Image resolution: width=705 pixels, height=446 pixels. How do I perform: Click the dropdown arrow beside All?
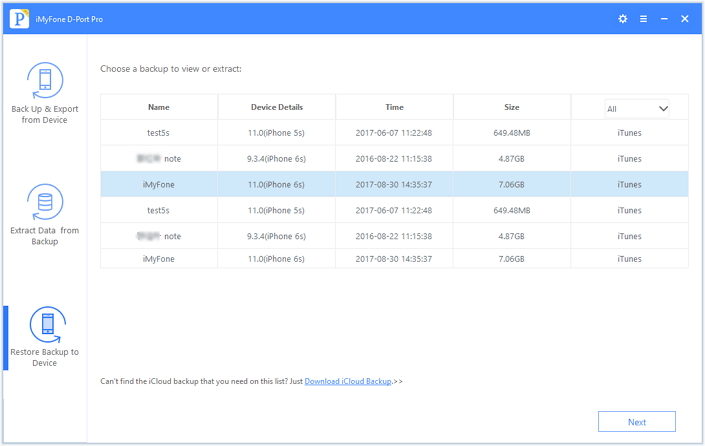point(663,109)
